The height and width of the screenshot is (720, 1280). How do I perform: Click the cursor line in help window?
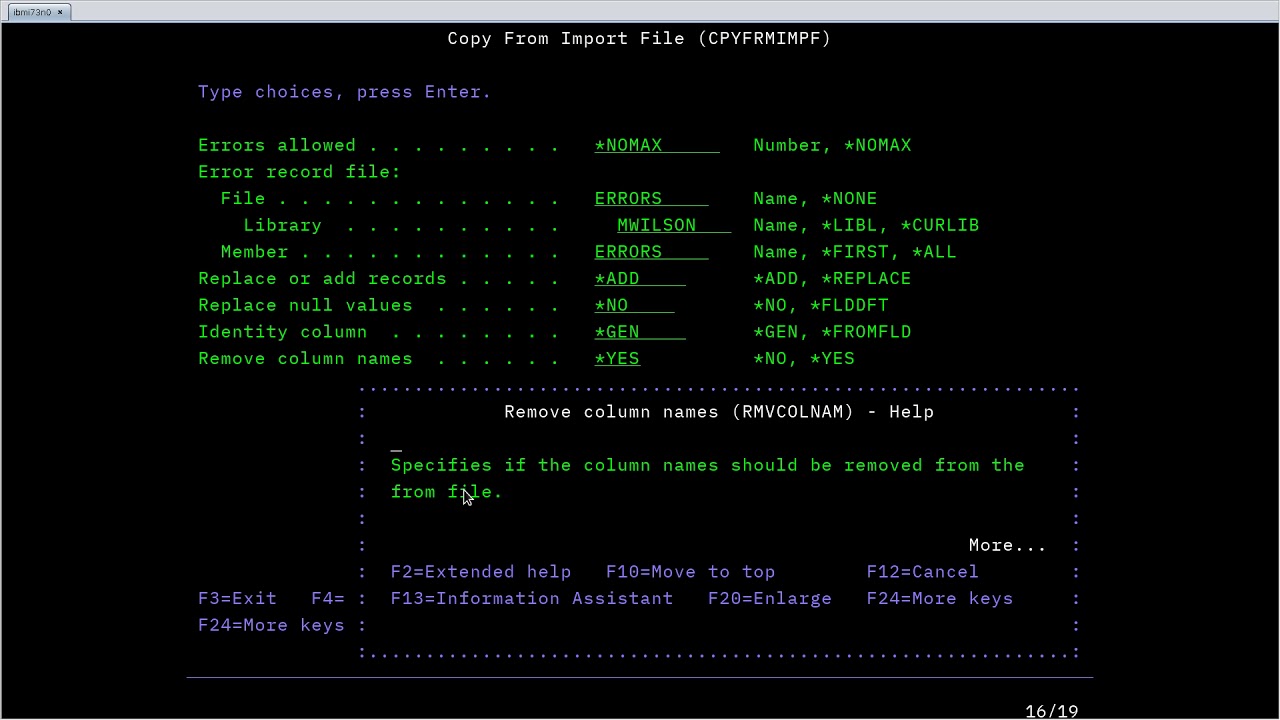click(396, 451)
